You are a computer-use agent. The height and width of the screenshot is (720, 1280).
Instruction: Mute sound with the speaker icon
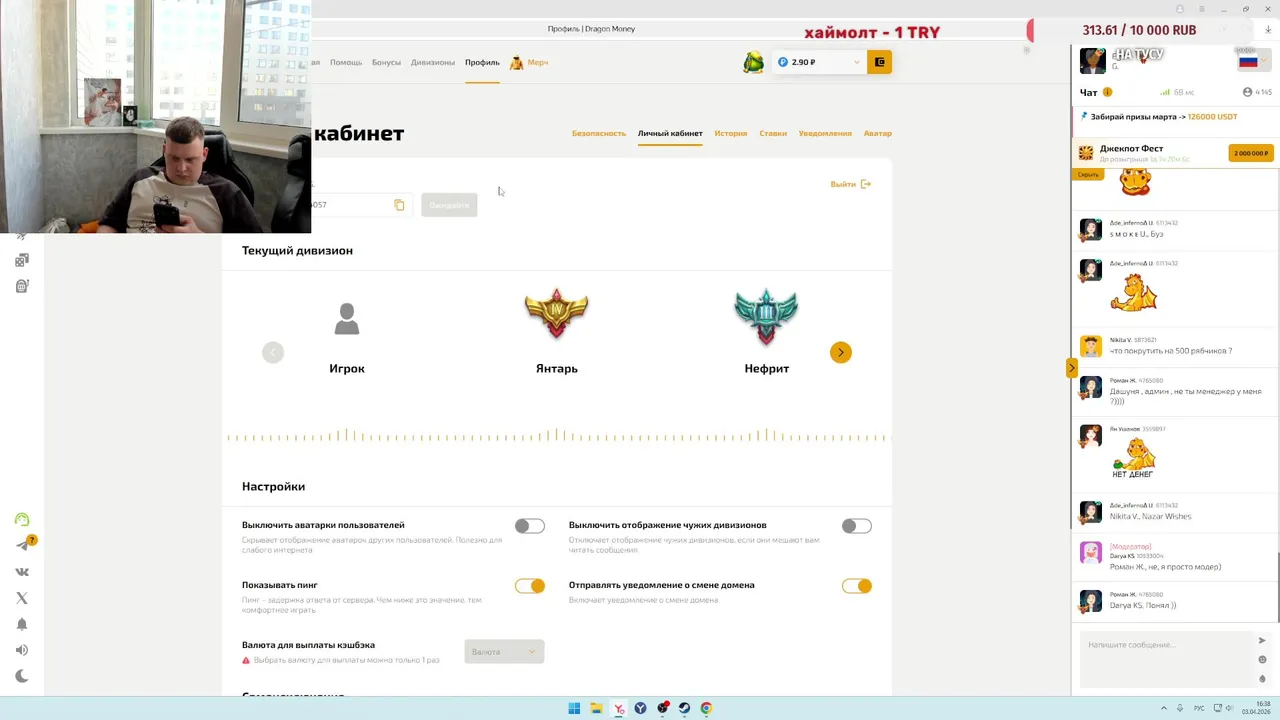(x=22, y=650)
